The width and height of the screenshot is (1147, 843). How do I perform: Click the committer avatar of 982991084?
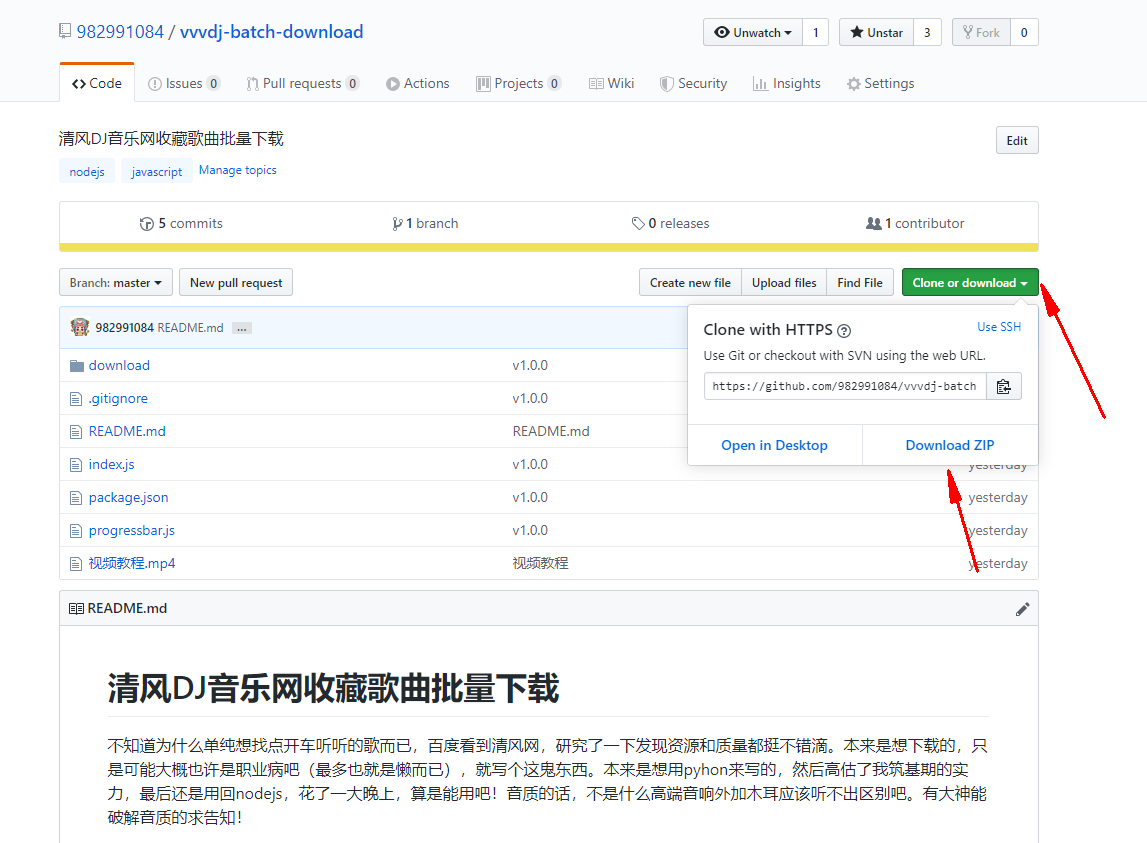[80, 327]
